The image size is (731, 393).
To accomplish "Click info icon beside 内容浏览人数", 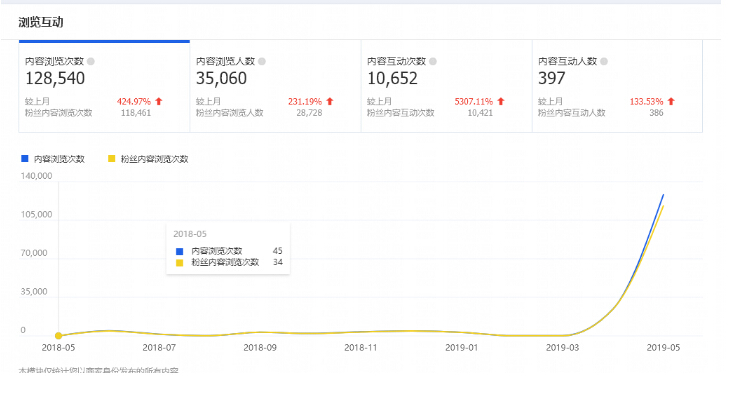I will [262, 62].
